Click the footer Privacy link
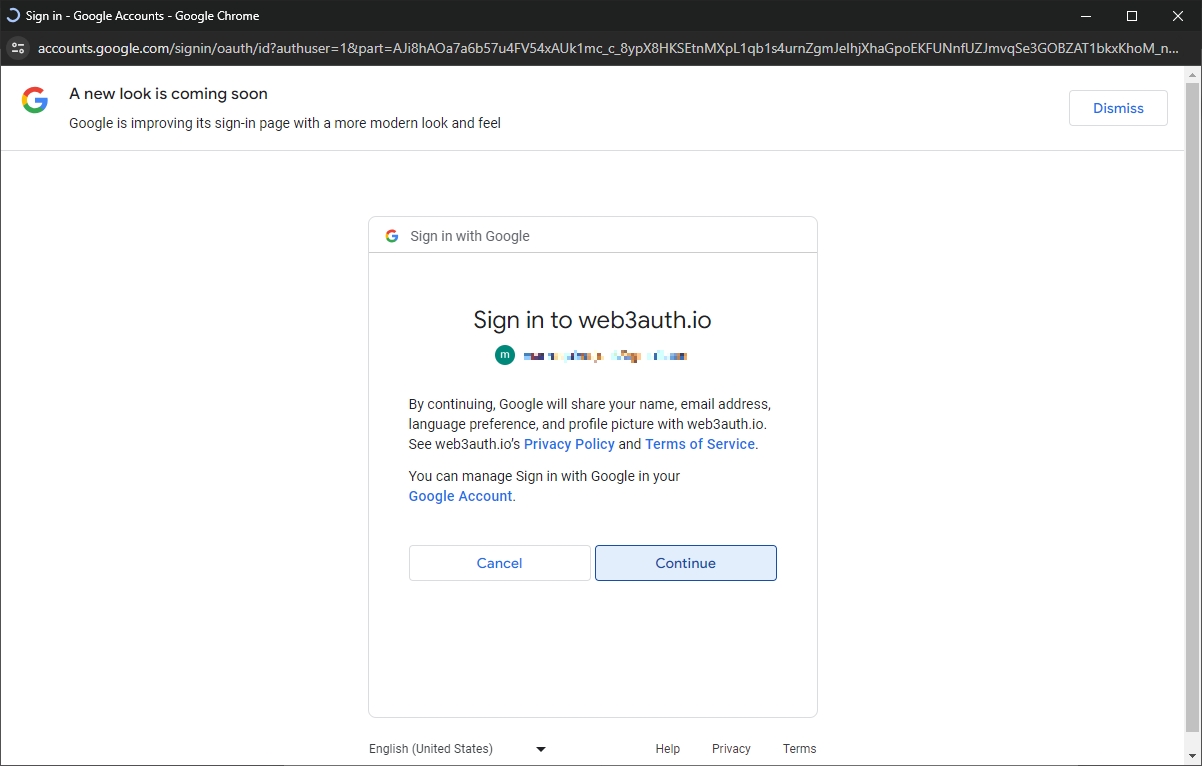 (731, 749)
